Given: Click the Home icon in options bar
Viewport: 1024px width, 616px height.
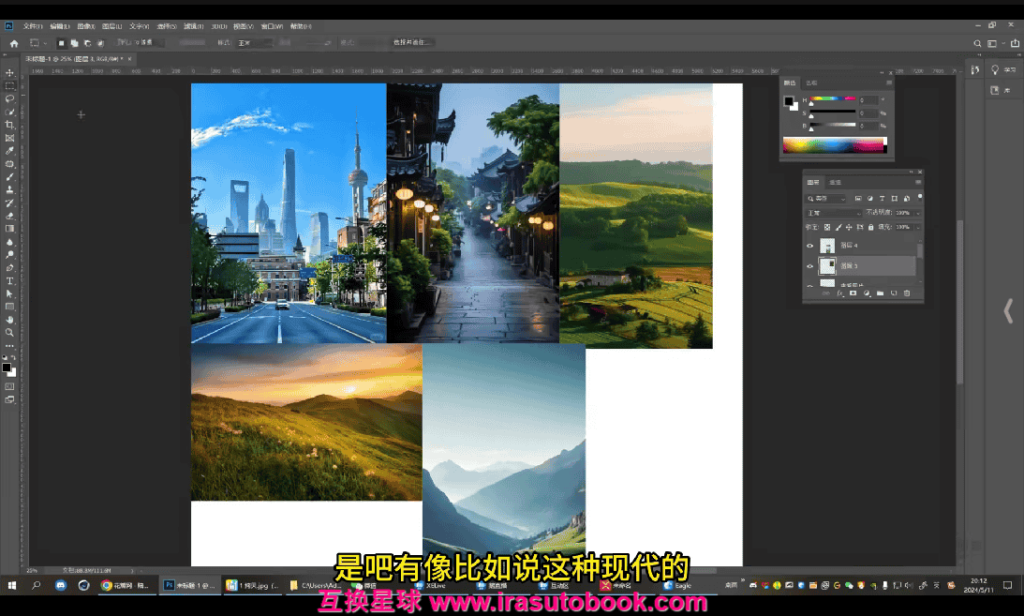Looking at the screenshot, I should 14,43.
